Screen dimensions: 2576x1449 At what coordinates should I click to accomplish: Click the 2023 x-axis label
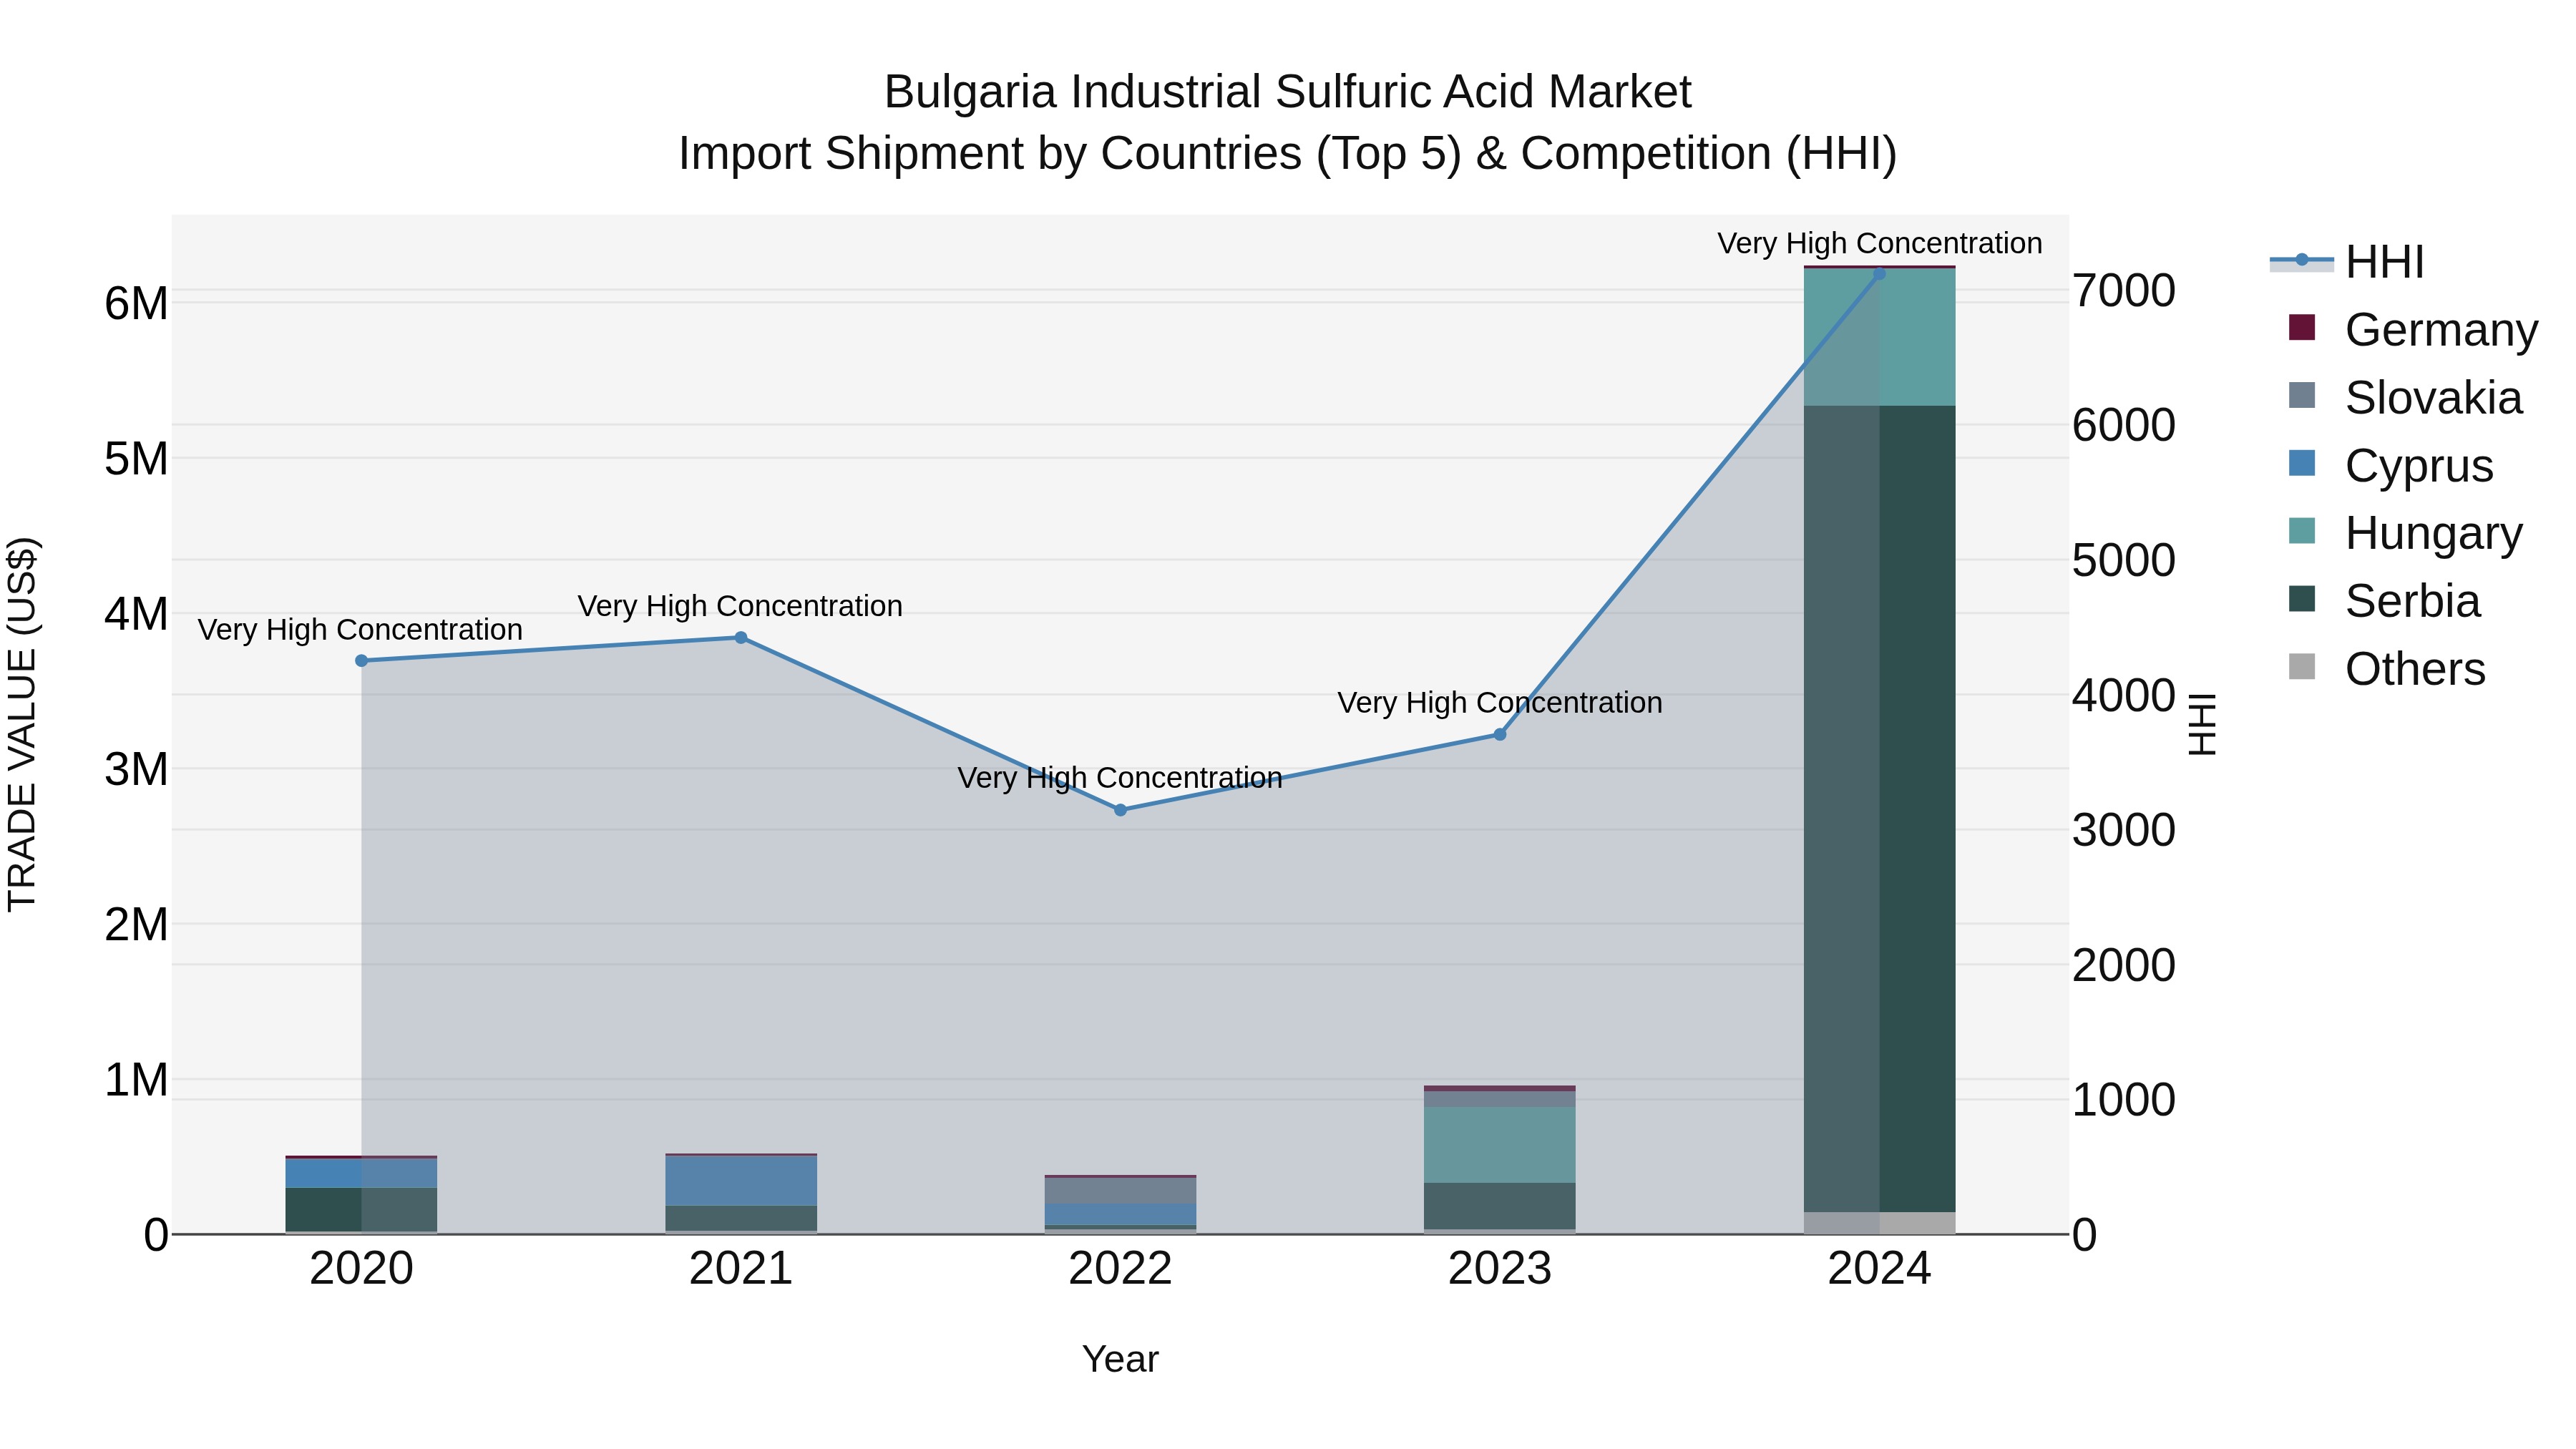click(x=1500, y=1269)
